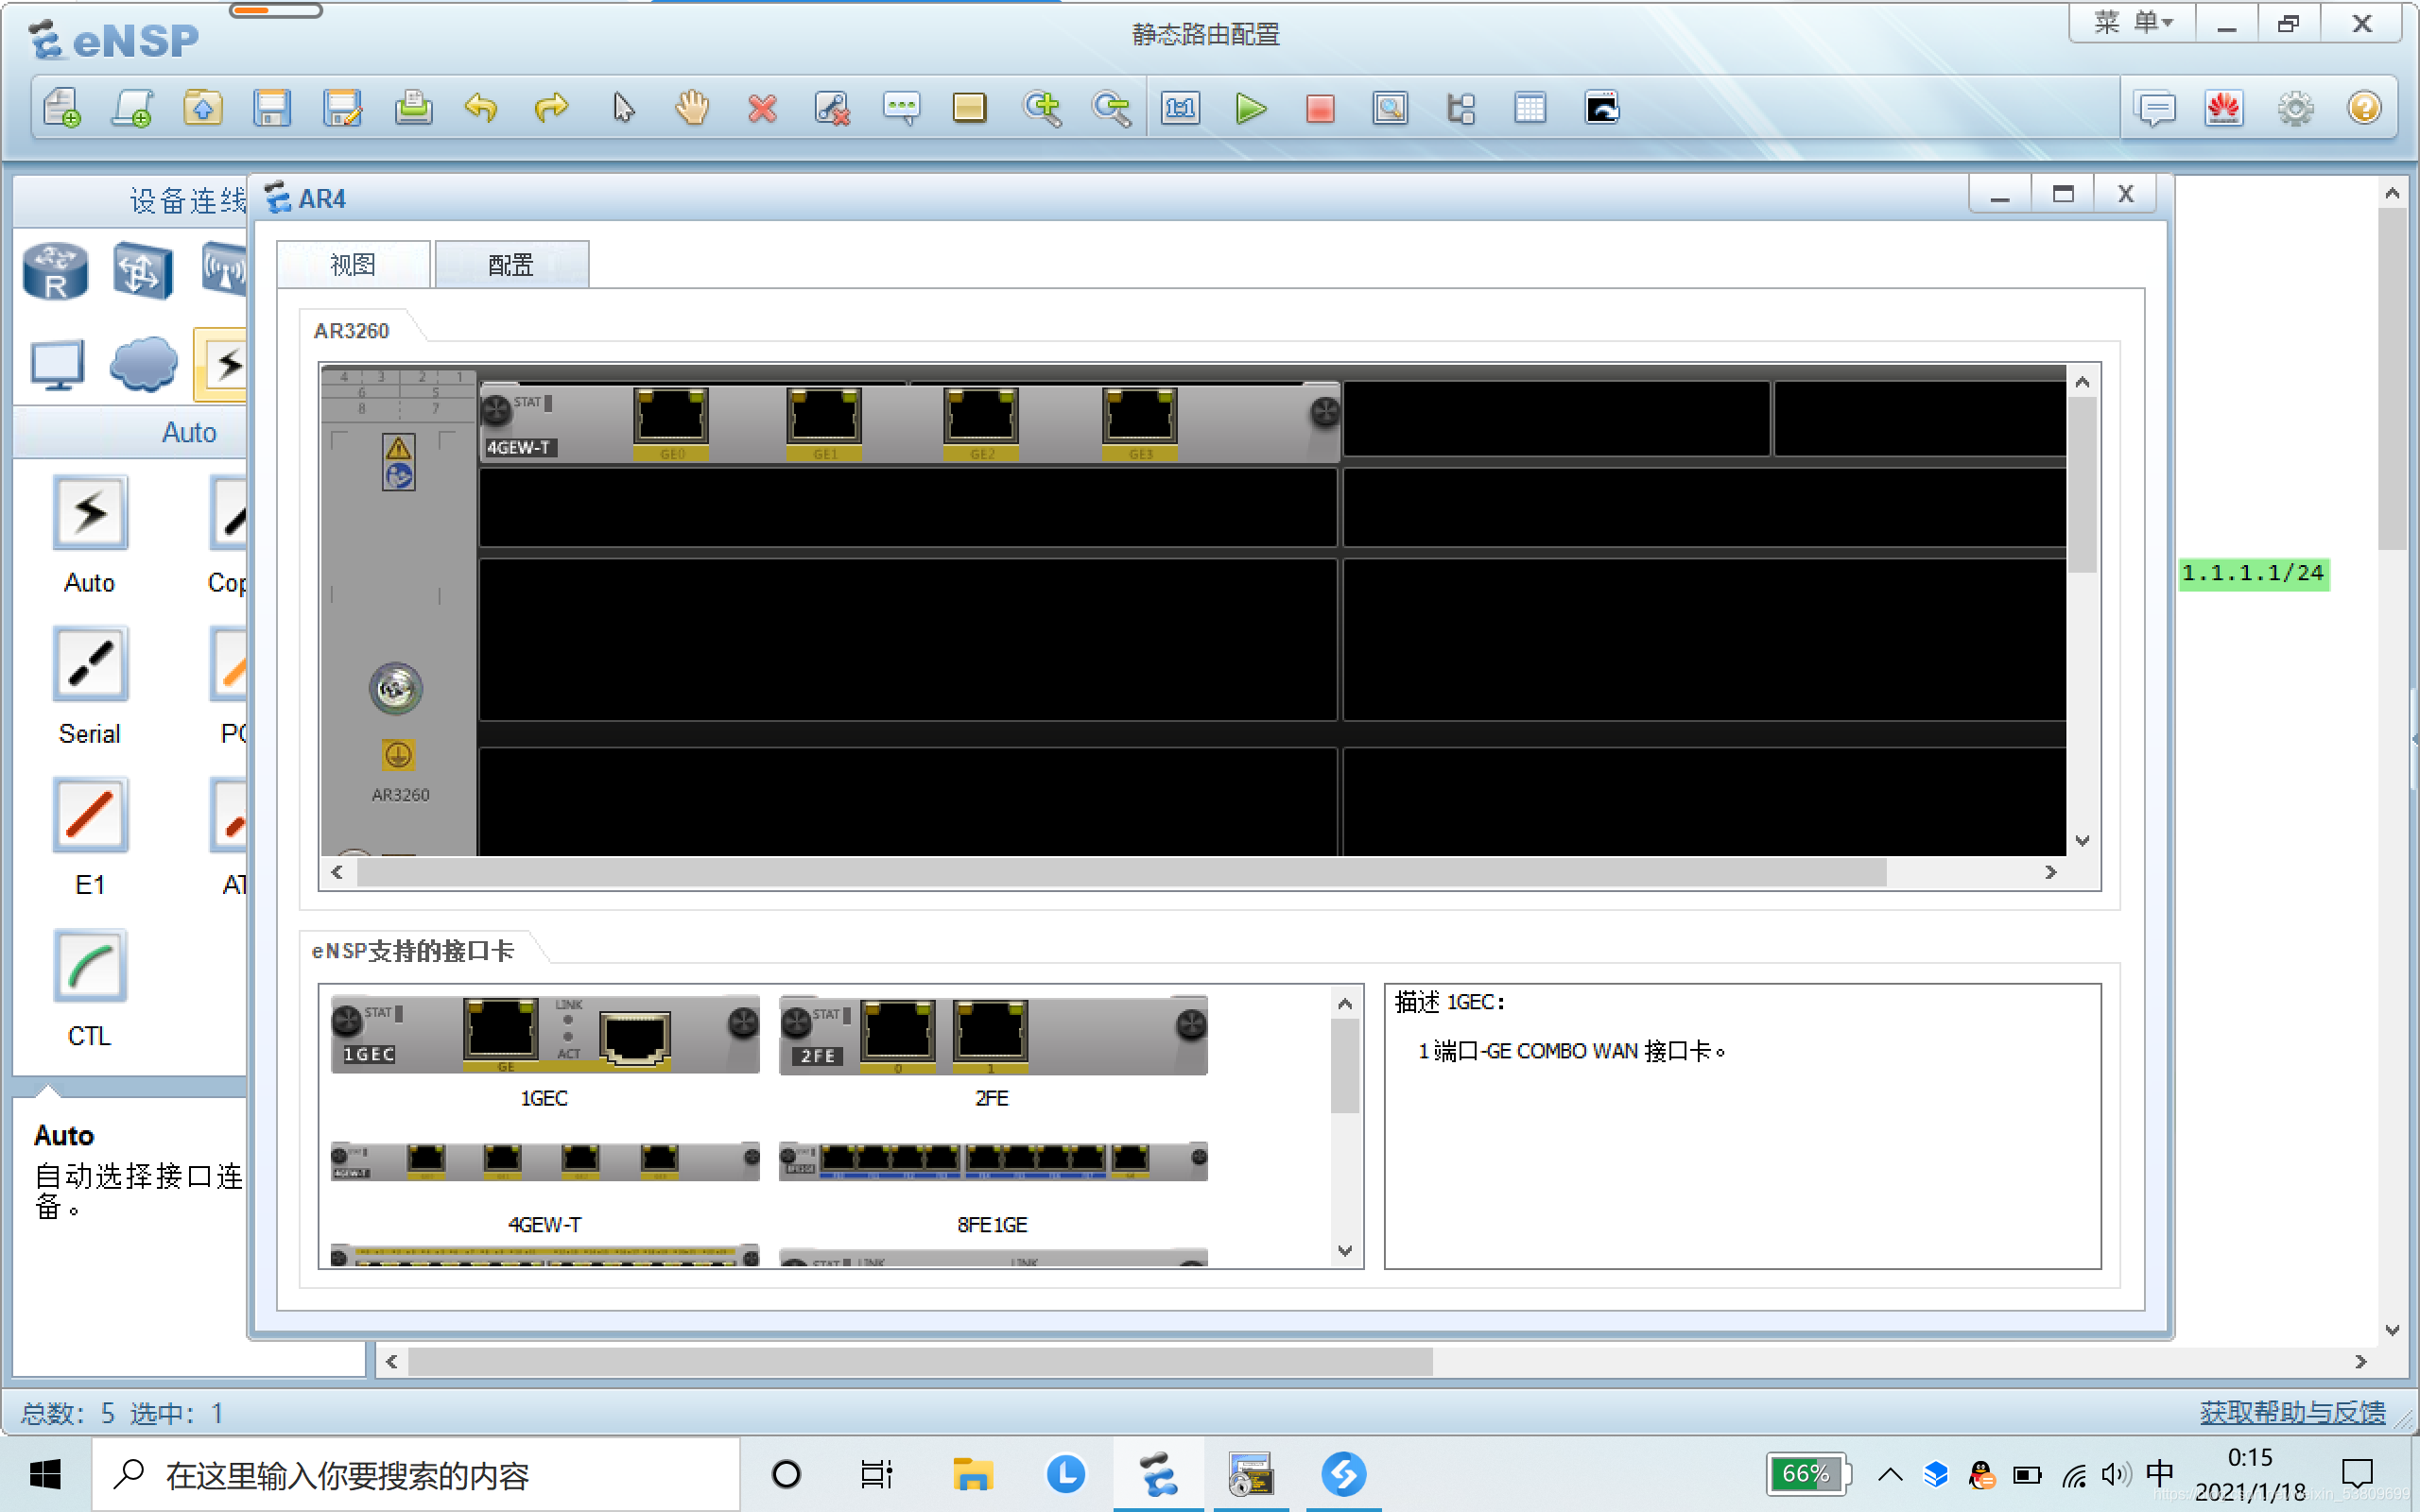Stop devices with the red stop button
This screenshot has width=2420, height=1512.
(1320, 108)
